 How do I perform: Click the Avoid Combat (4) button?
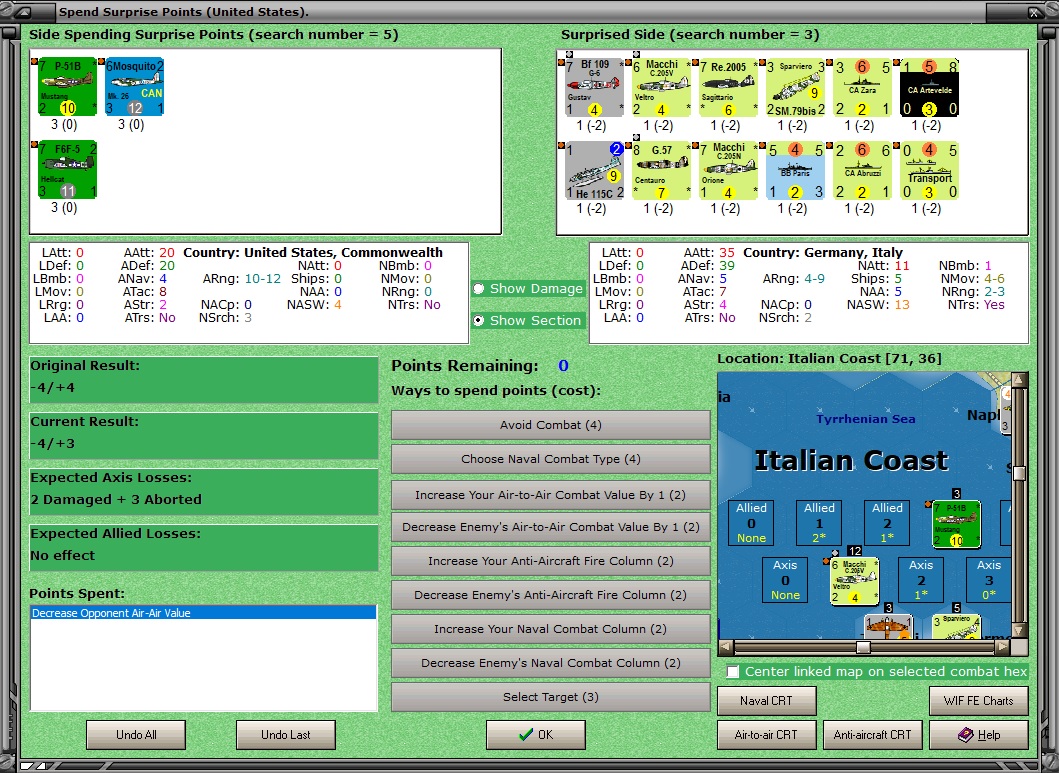pyautogui.click(x=550, y=425)
